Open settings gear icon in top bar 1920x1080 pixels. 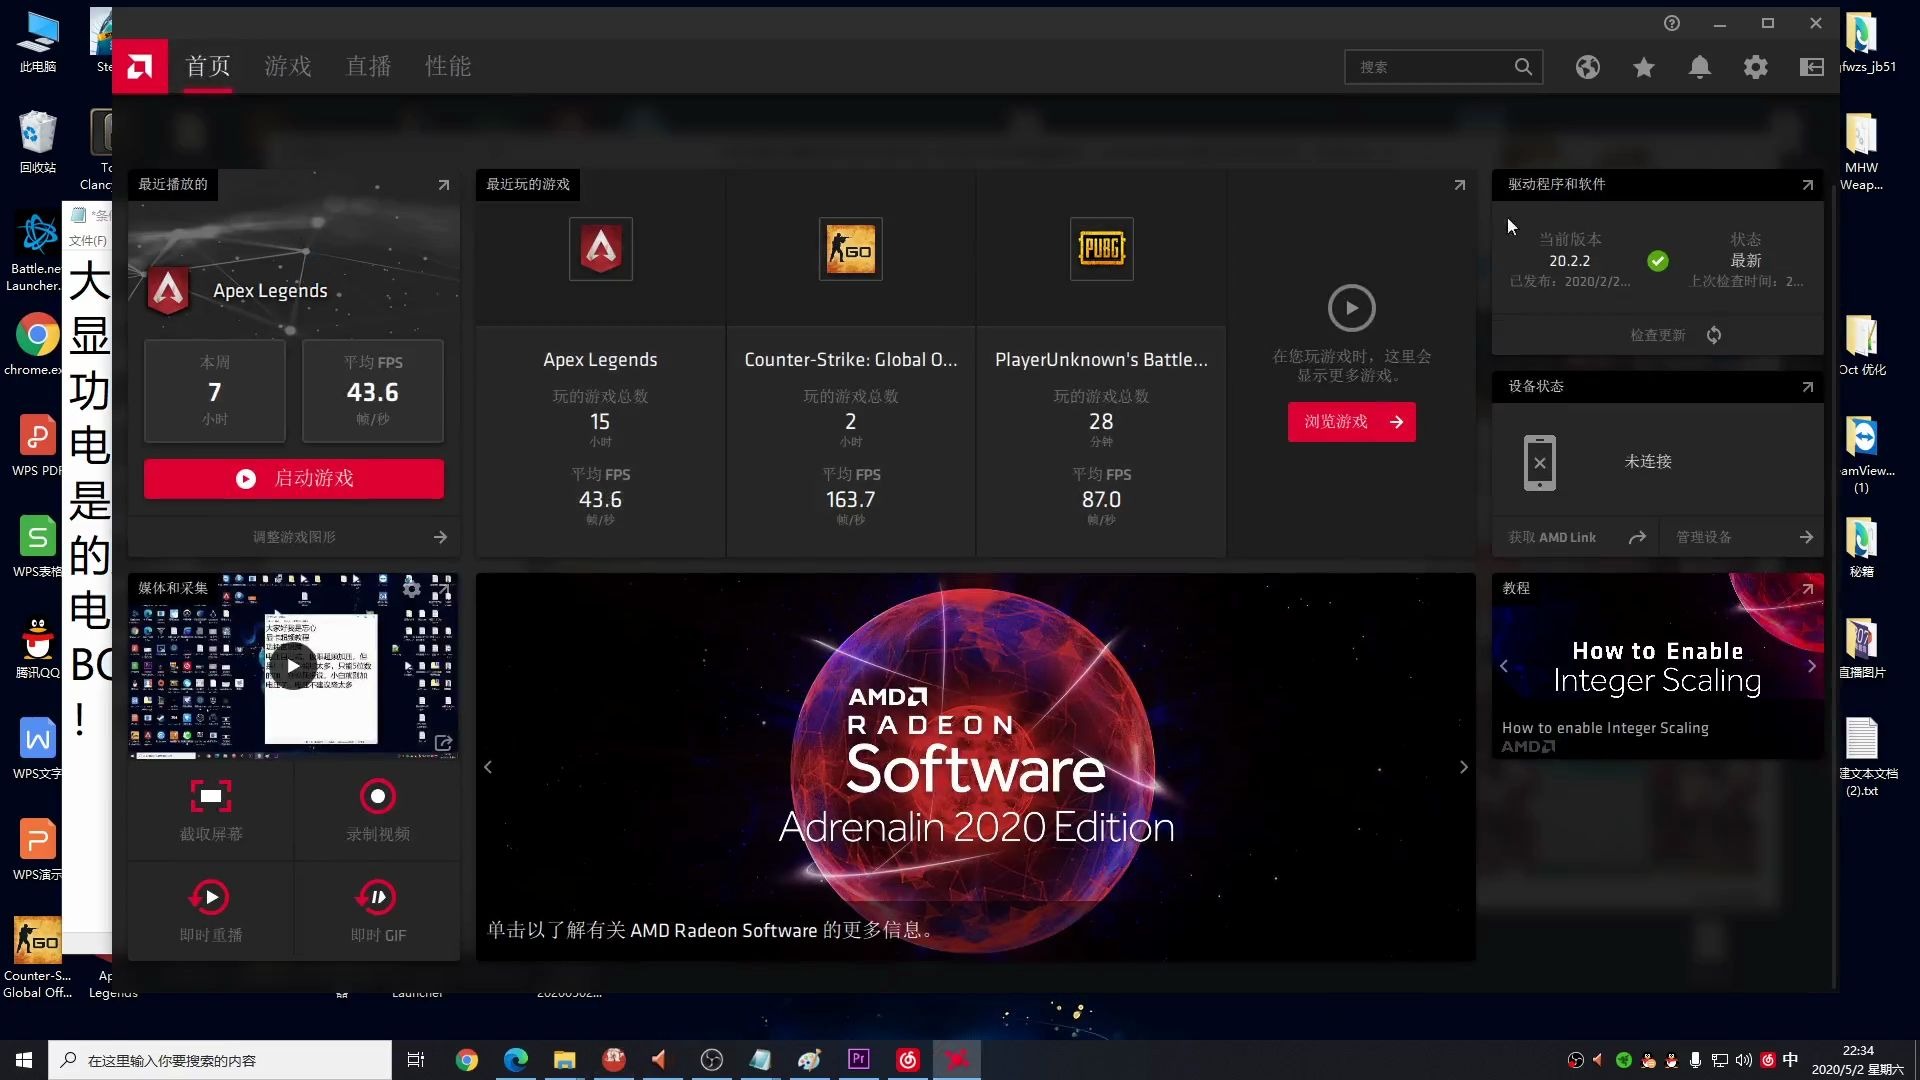tap(1756, 67)
